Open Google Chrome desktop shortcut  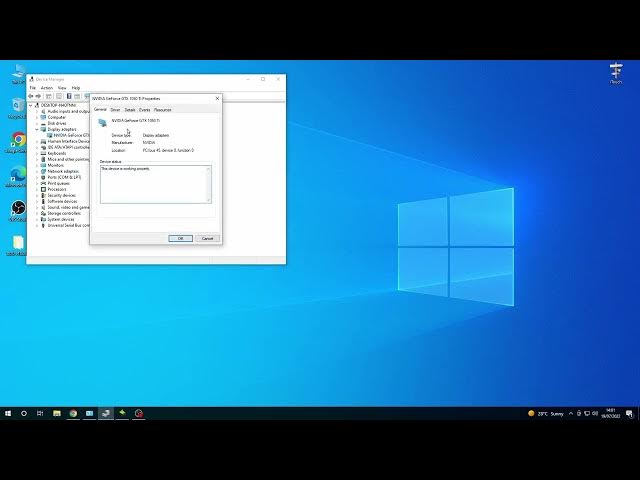(x=17, y=141)
